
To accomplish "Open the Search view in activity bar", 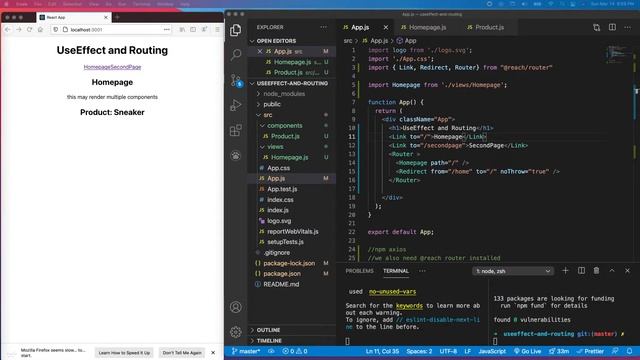I will pyautogui.click(x=236, y=55).
